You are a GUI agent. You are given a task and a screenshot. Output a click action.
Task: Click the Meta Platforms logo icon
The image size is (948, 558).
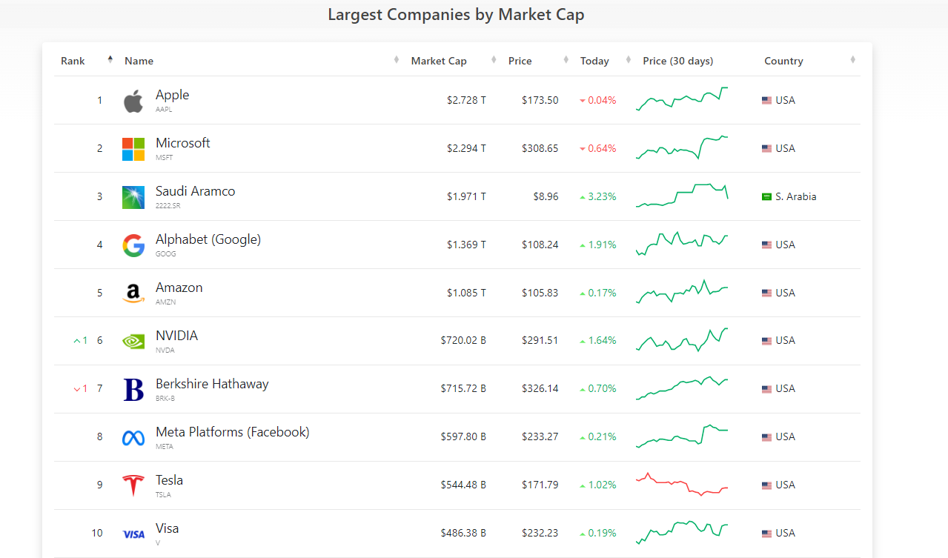(133, 438)
